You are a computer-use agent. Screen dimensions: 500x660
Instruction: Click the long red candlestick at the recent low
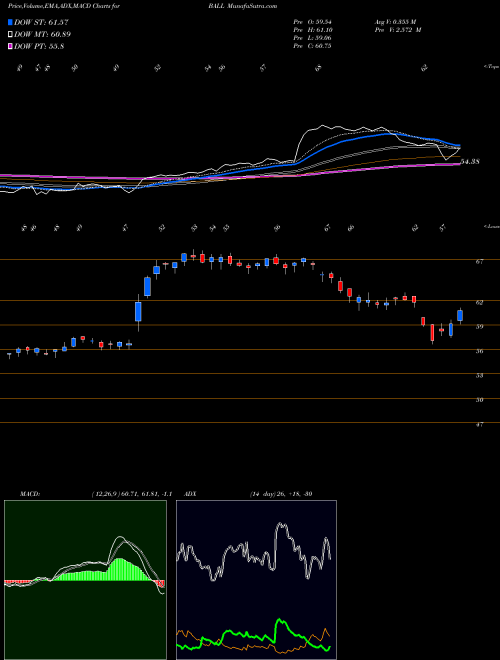[x=432, y=333]
